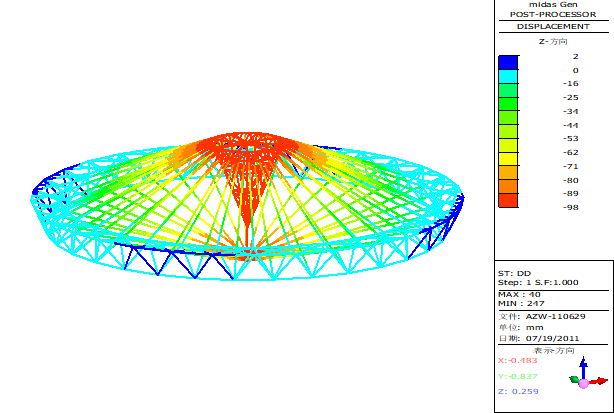Viewport: 614px width, 413px height.
Task: Select the file name 'AZW-110629'
Action: [555, 316]
